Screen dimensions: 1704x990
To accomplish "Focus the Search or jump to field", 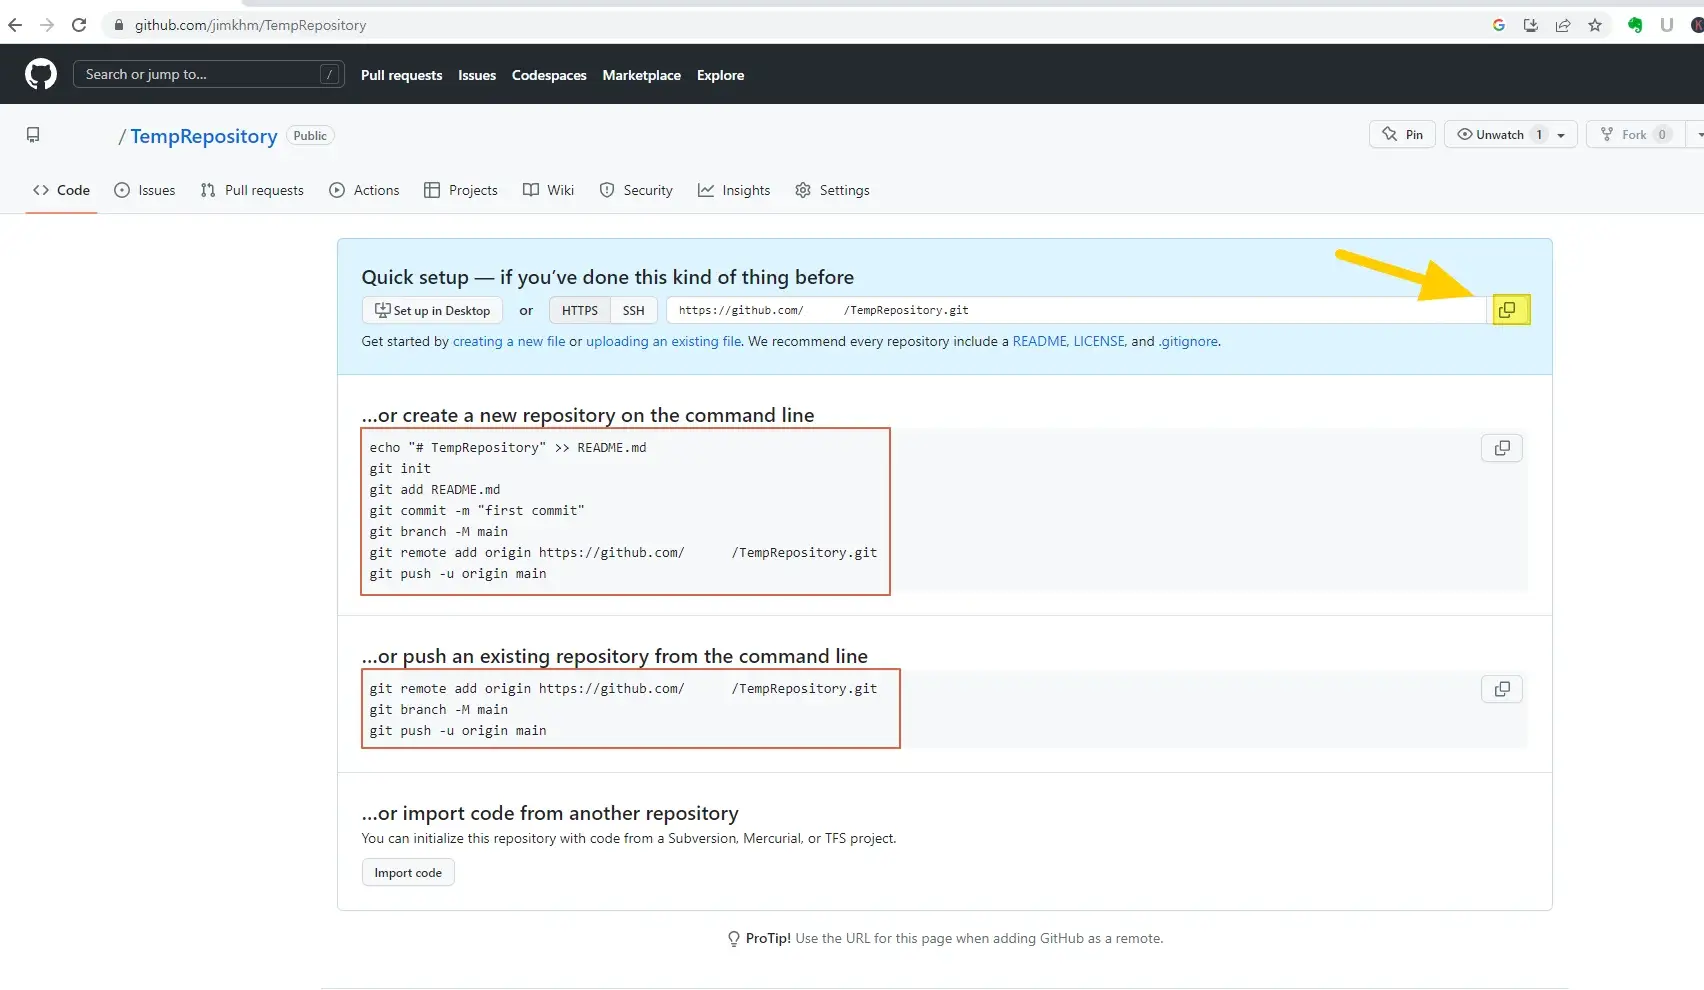I will click(209, 74).
